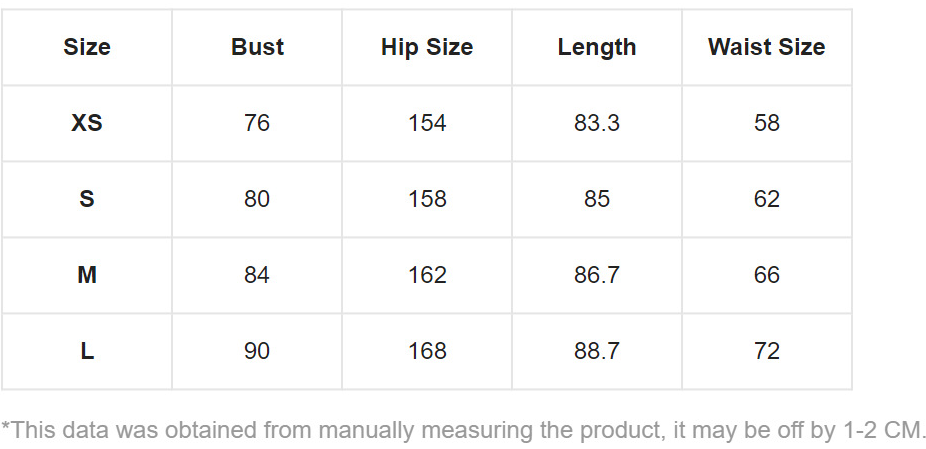This screenshot has width=926, height=449.
Task: Click the S waist size value 62
Action: coord(767,199)
